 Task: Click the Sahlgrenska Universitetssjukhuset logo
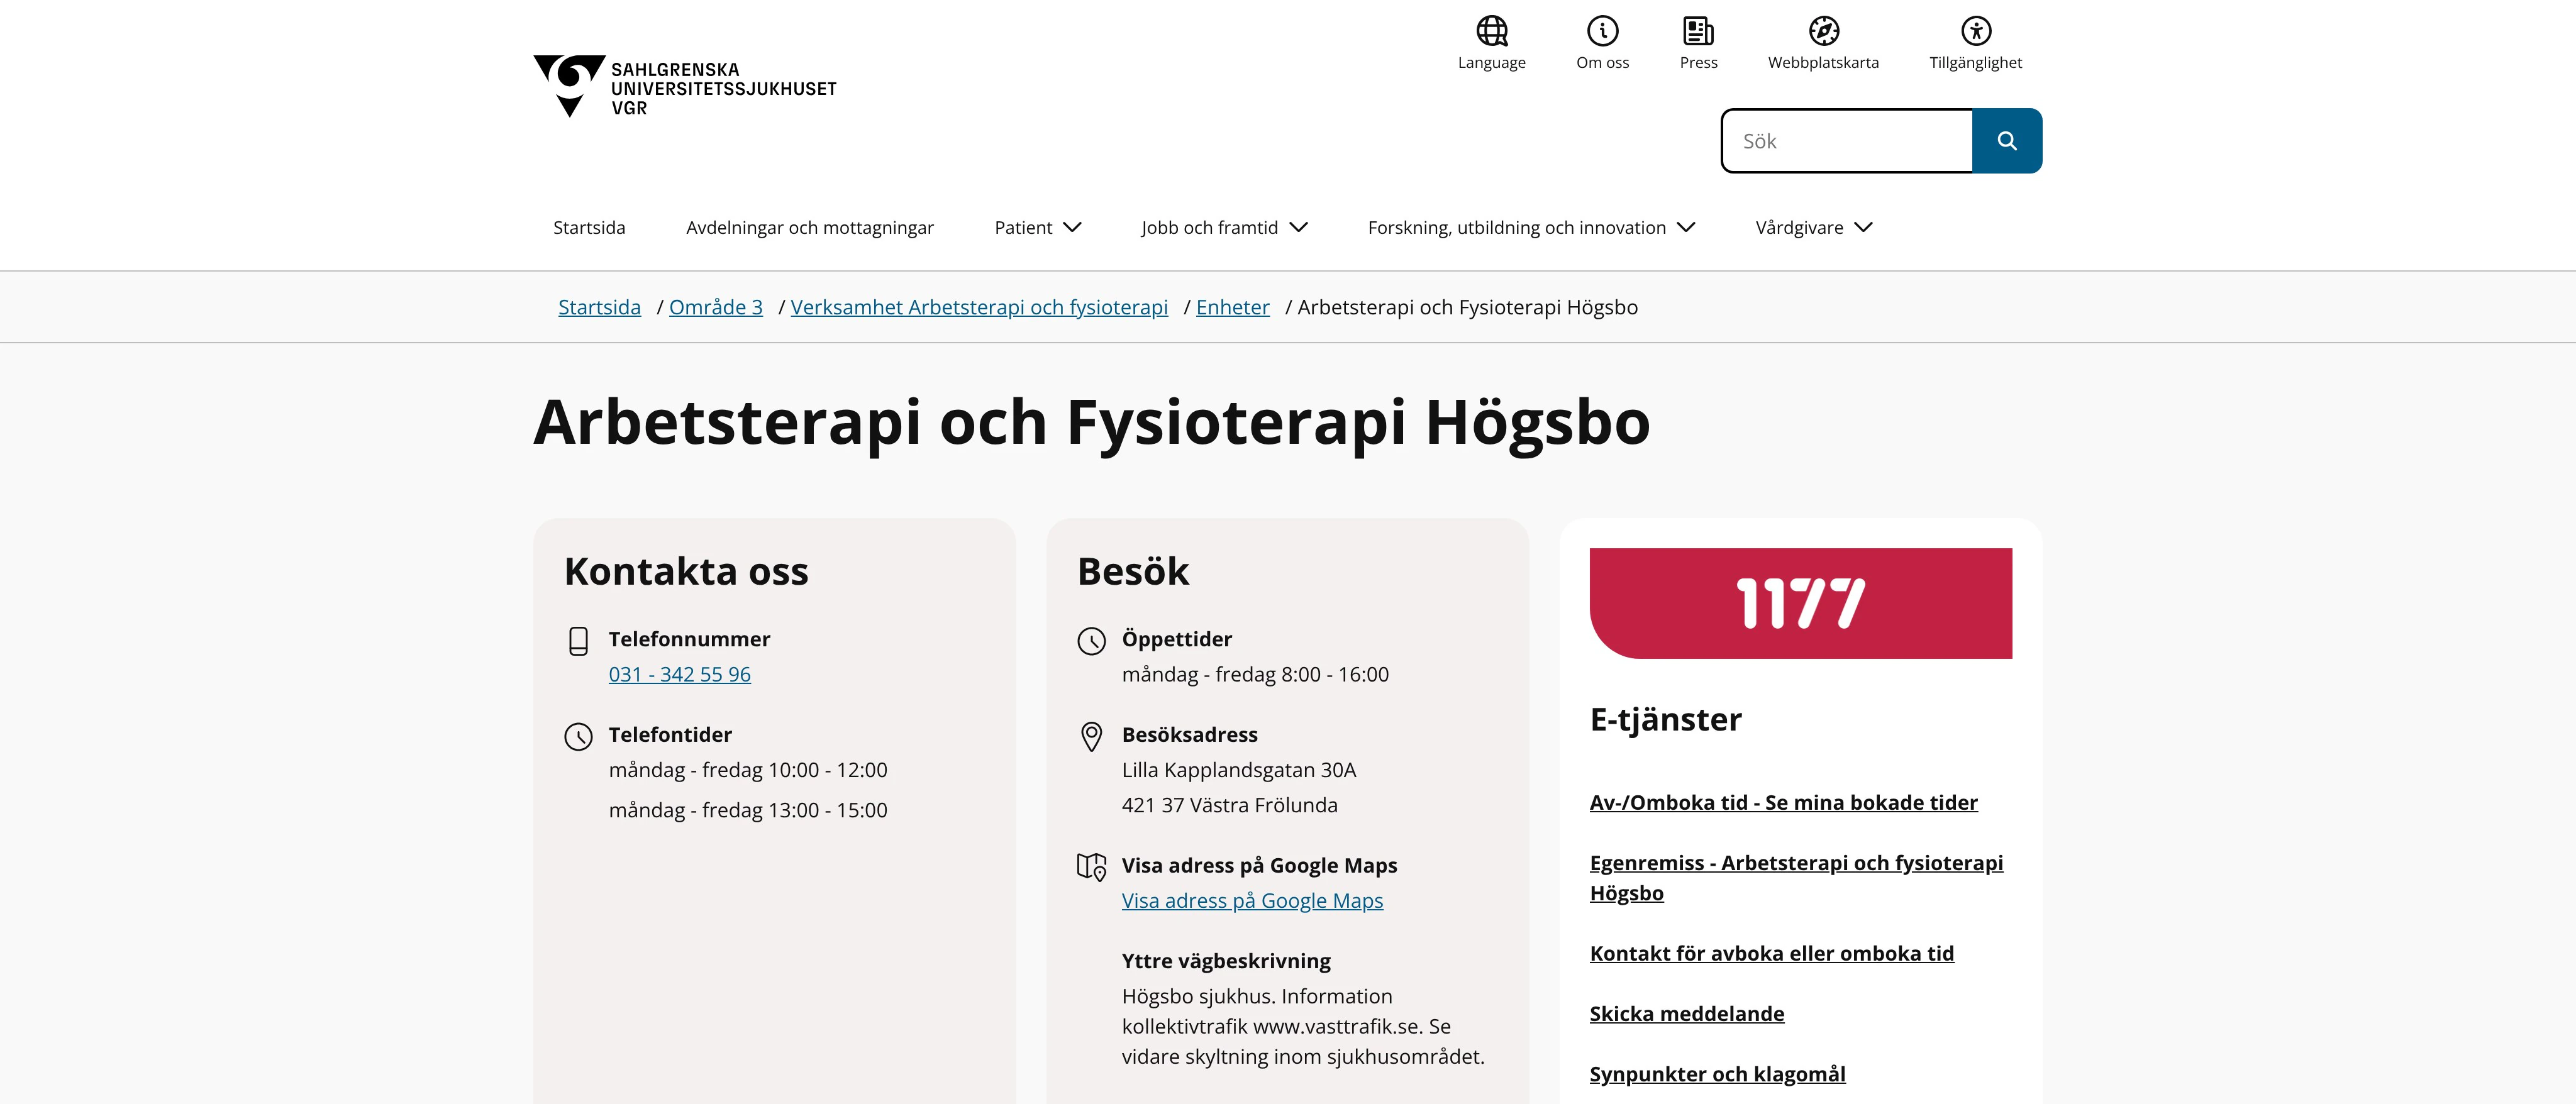[685, 87]
